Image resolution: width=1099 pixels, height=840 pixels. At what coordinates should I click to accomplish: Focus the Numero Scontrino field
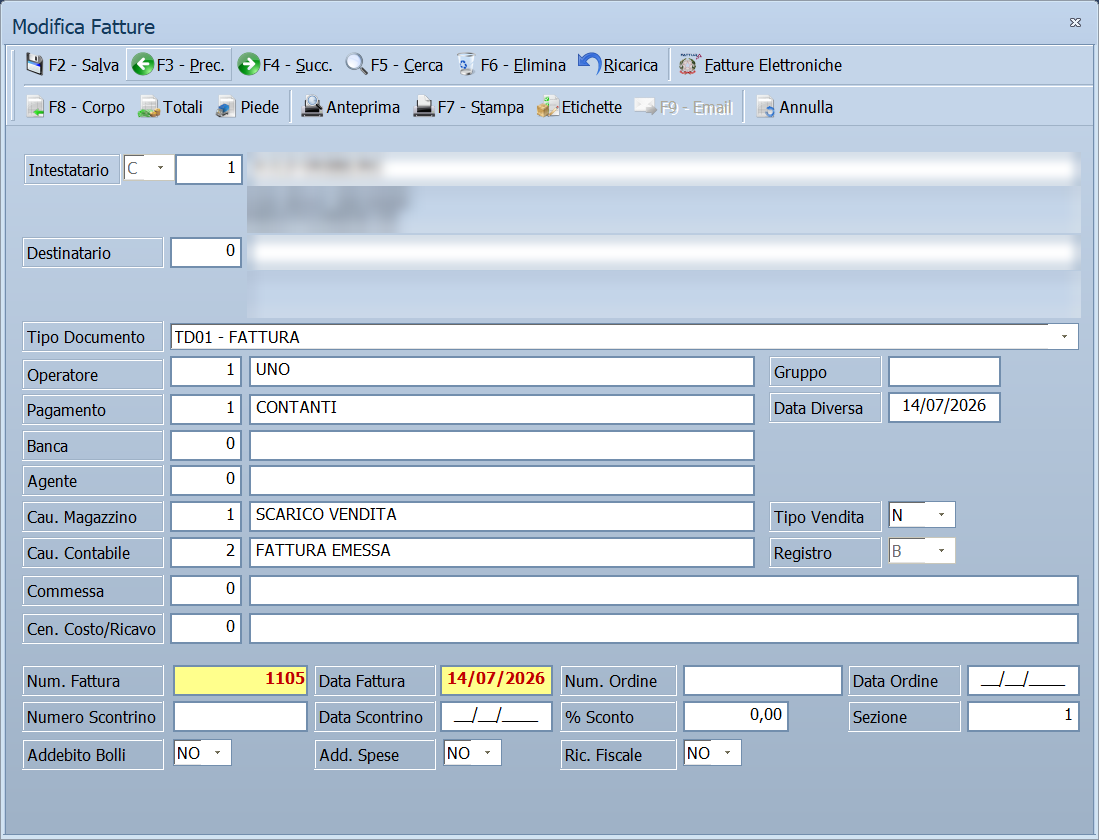click(240, 716)
